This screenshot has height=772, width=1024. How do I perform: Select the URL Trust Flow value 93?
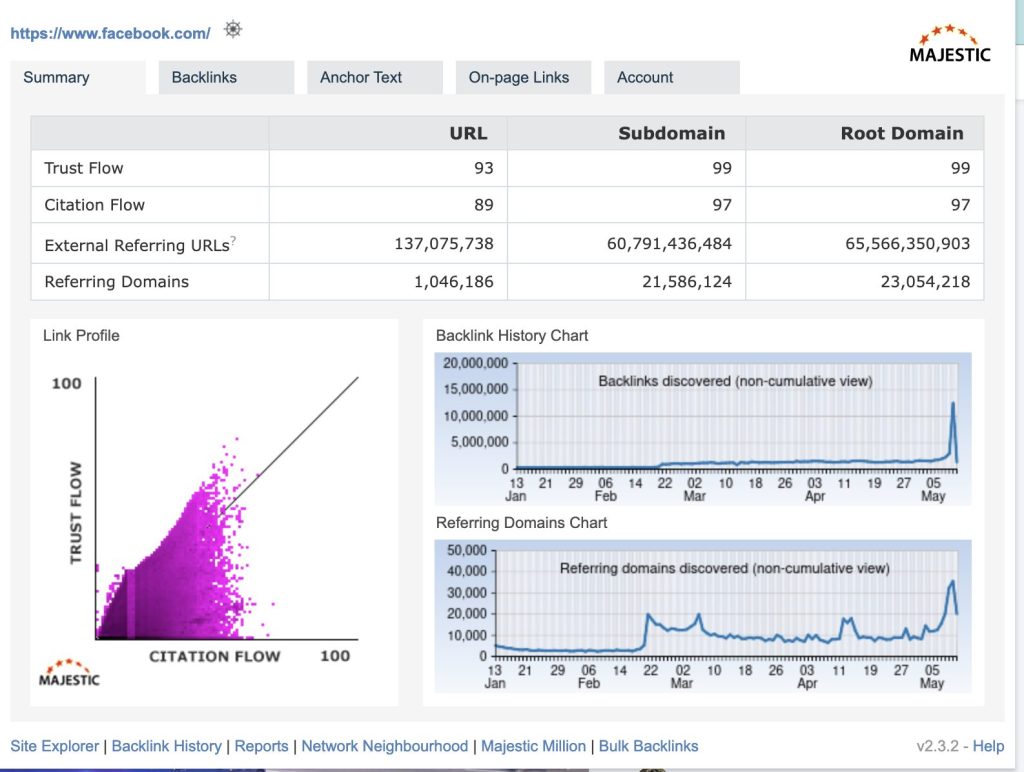pyautogui.click(x=484, y=168)
